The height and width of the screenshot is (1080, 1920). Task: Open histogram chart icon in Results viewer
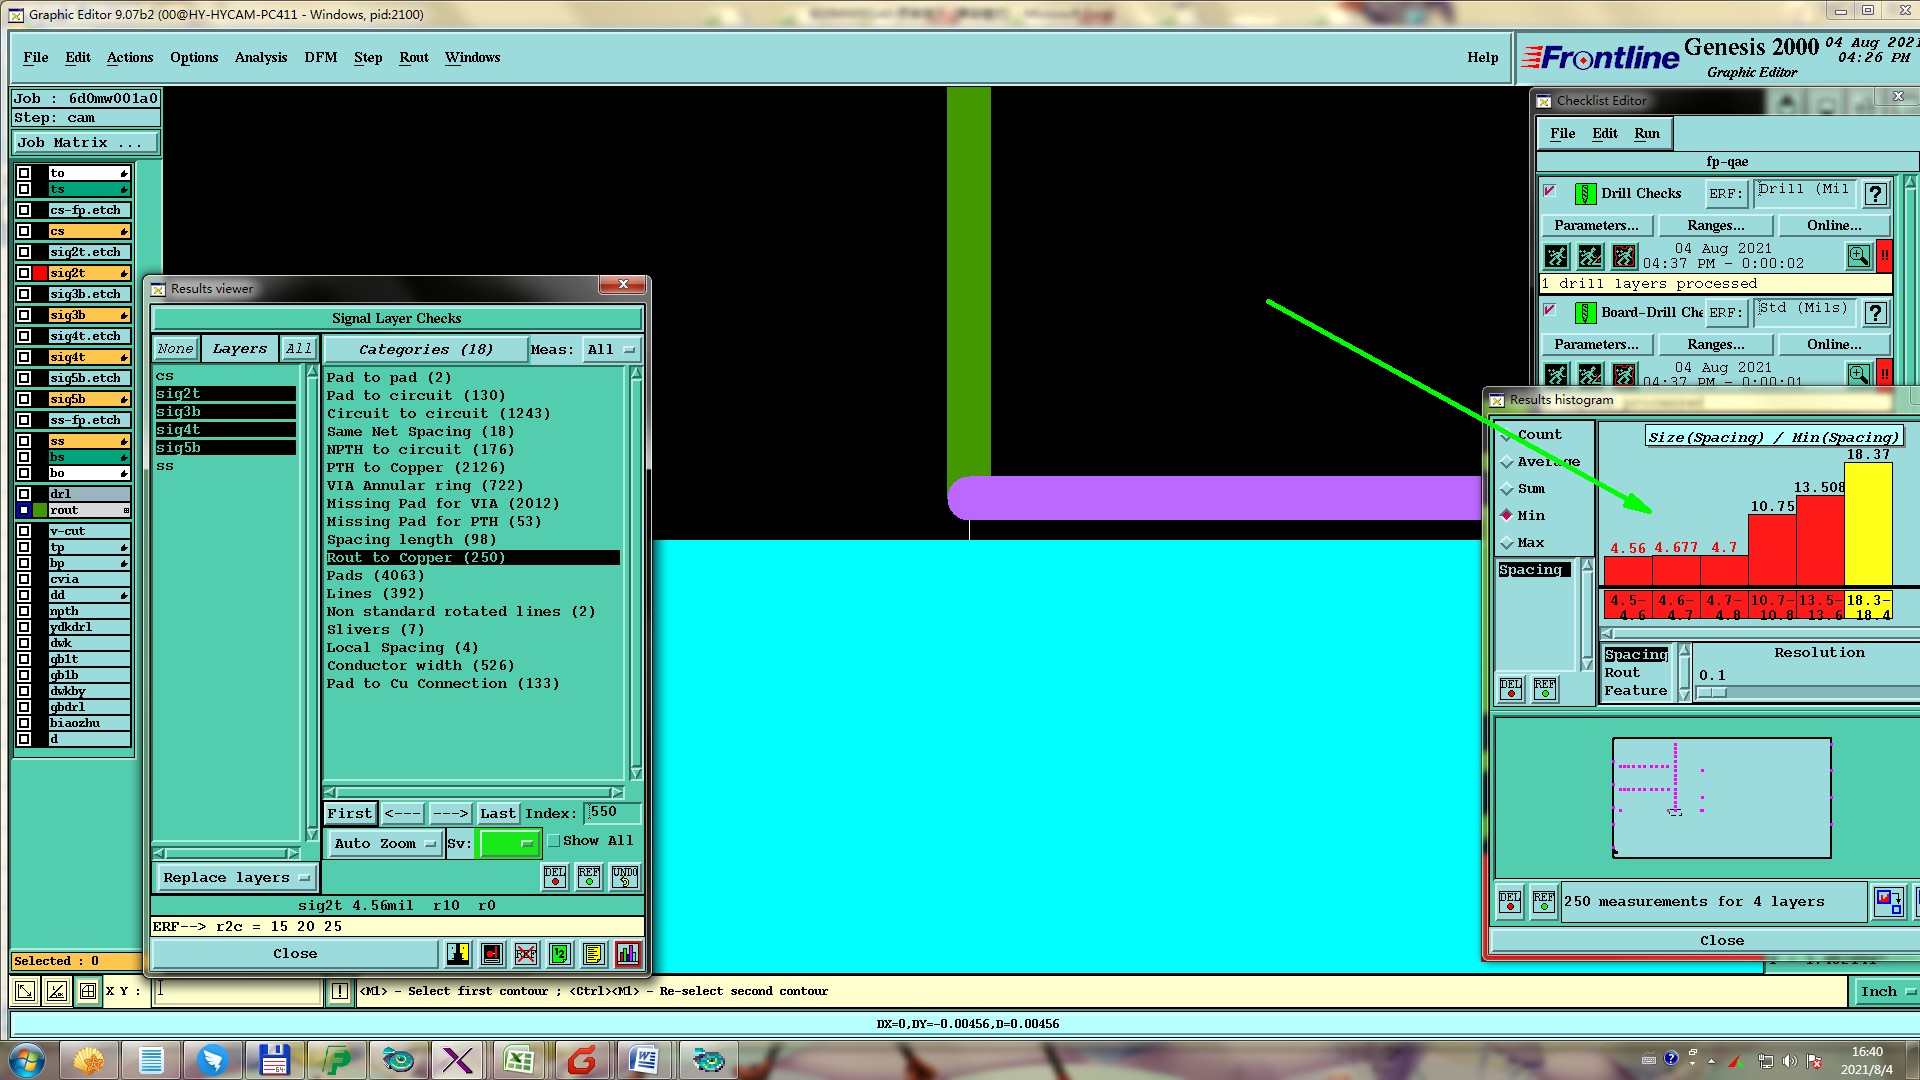[x=628, y=954]
